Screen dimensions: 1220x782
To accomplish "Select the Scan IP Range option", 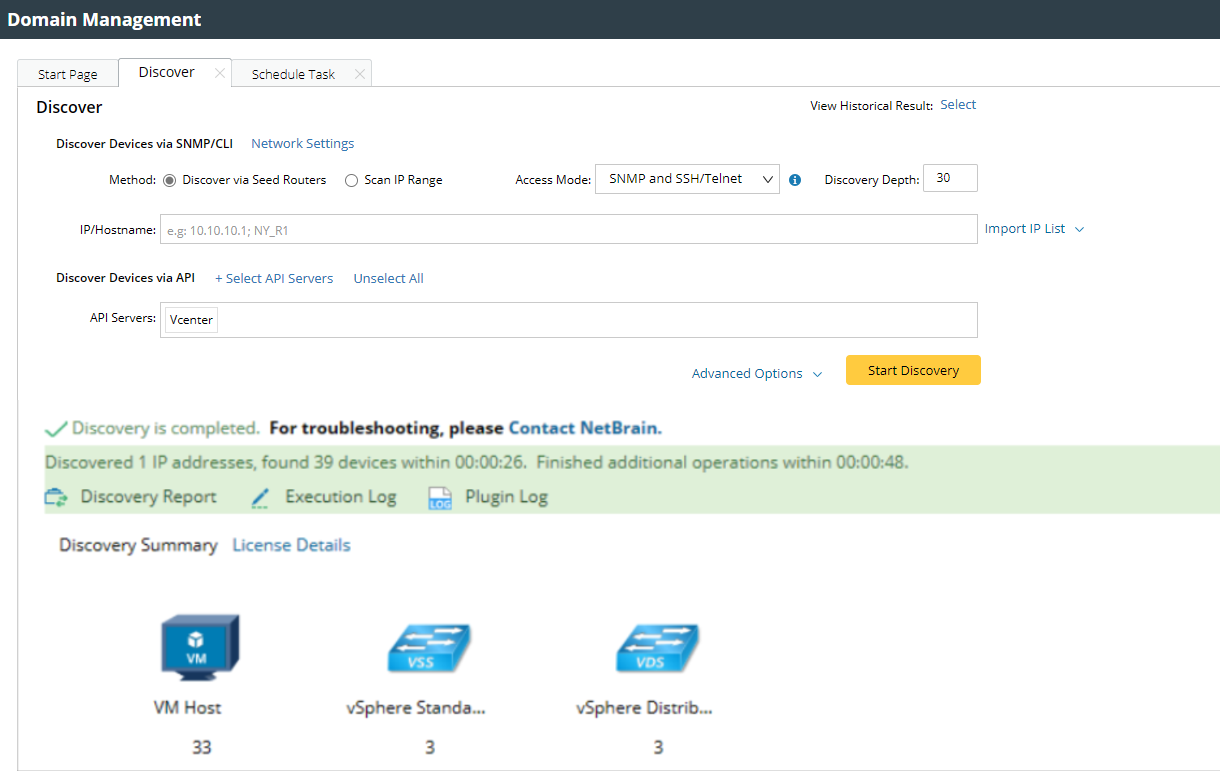I will [351, 180].
